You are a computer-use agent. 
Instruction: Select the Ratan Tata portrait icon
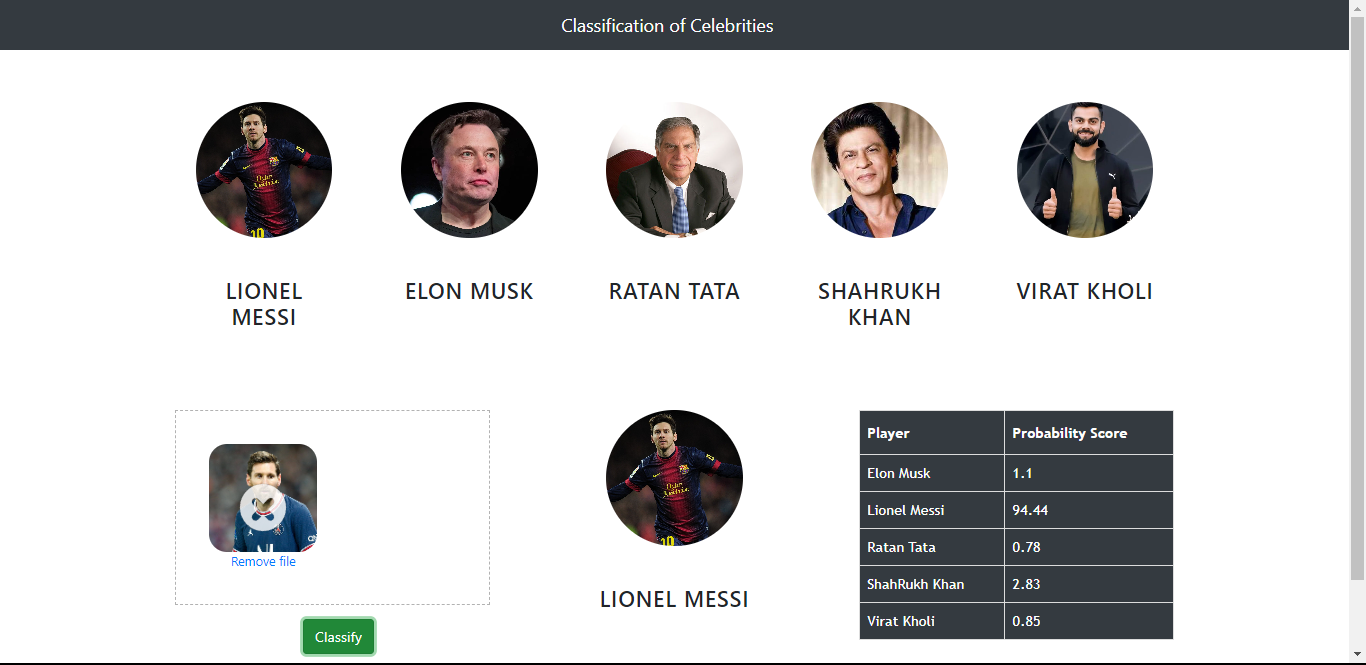coord(674,170)
